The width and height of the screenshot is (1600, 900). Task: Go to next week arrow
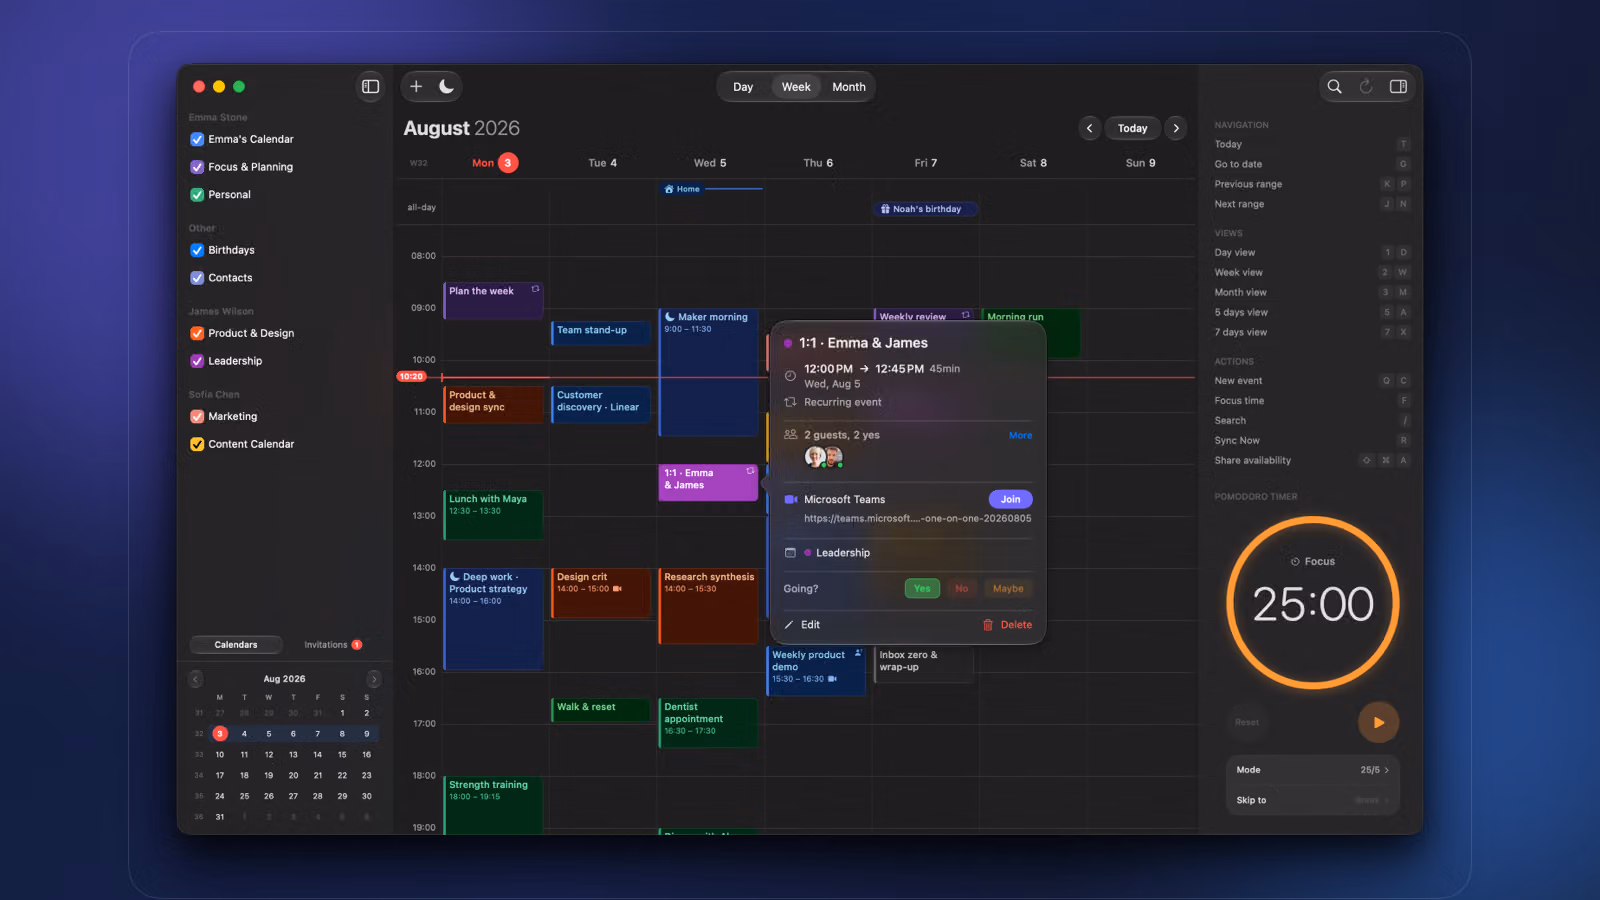[1176, 128]
